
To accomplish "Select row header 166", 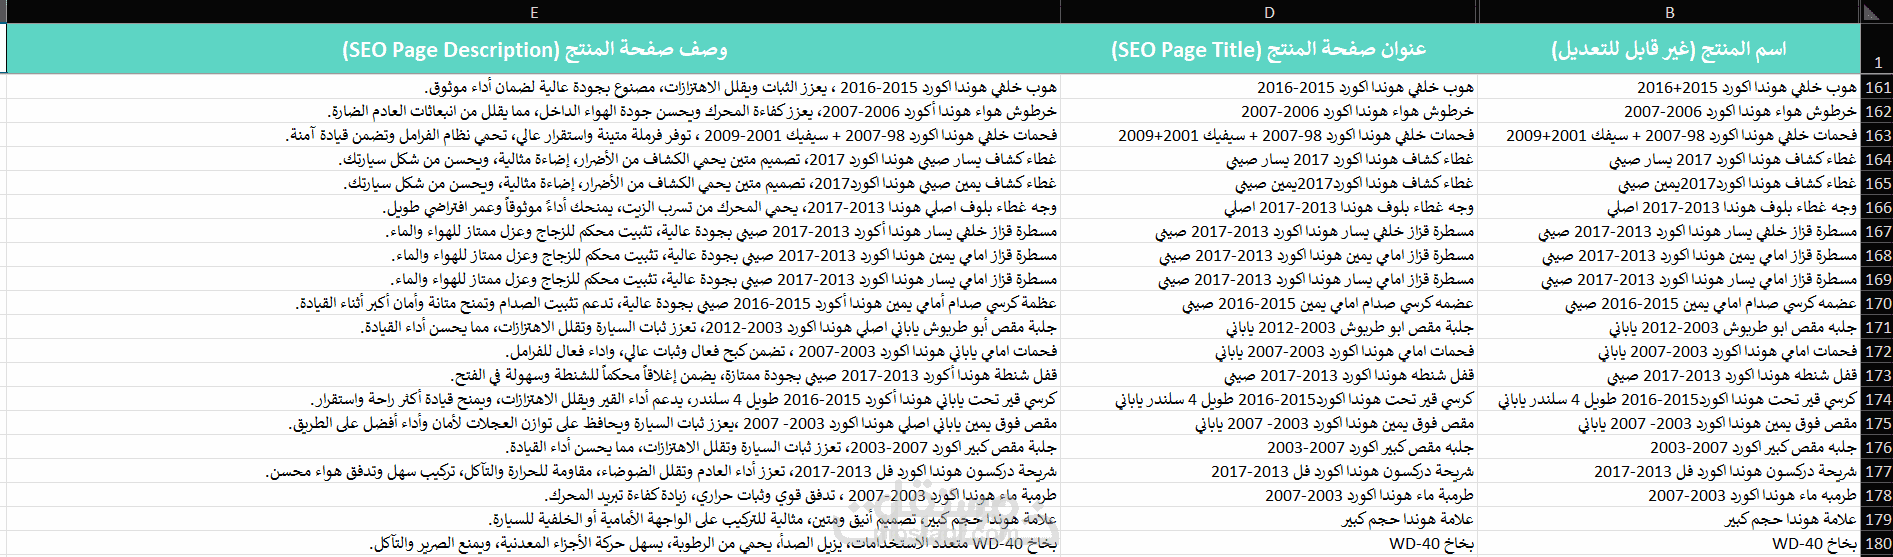I will coord(1876,207).
